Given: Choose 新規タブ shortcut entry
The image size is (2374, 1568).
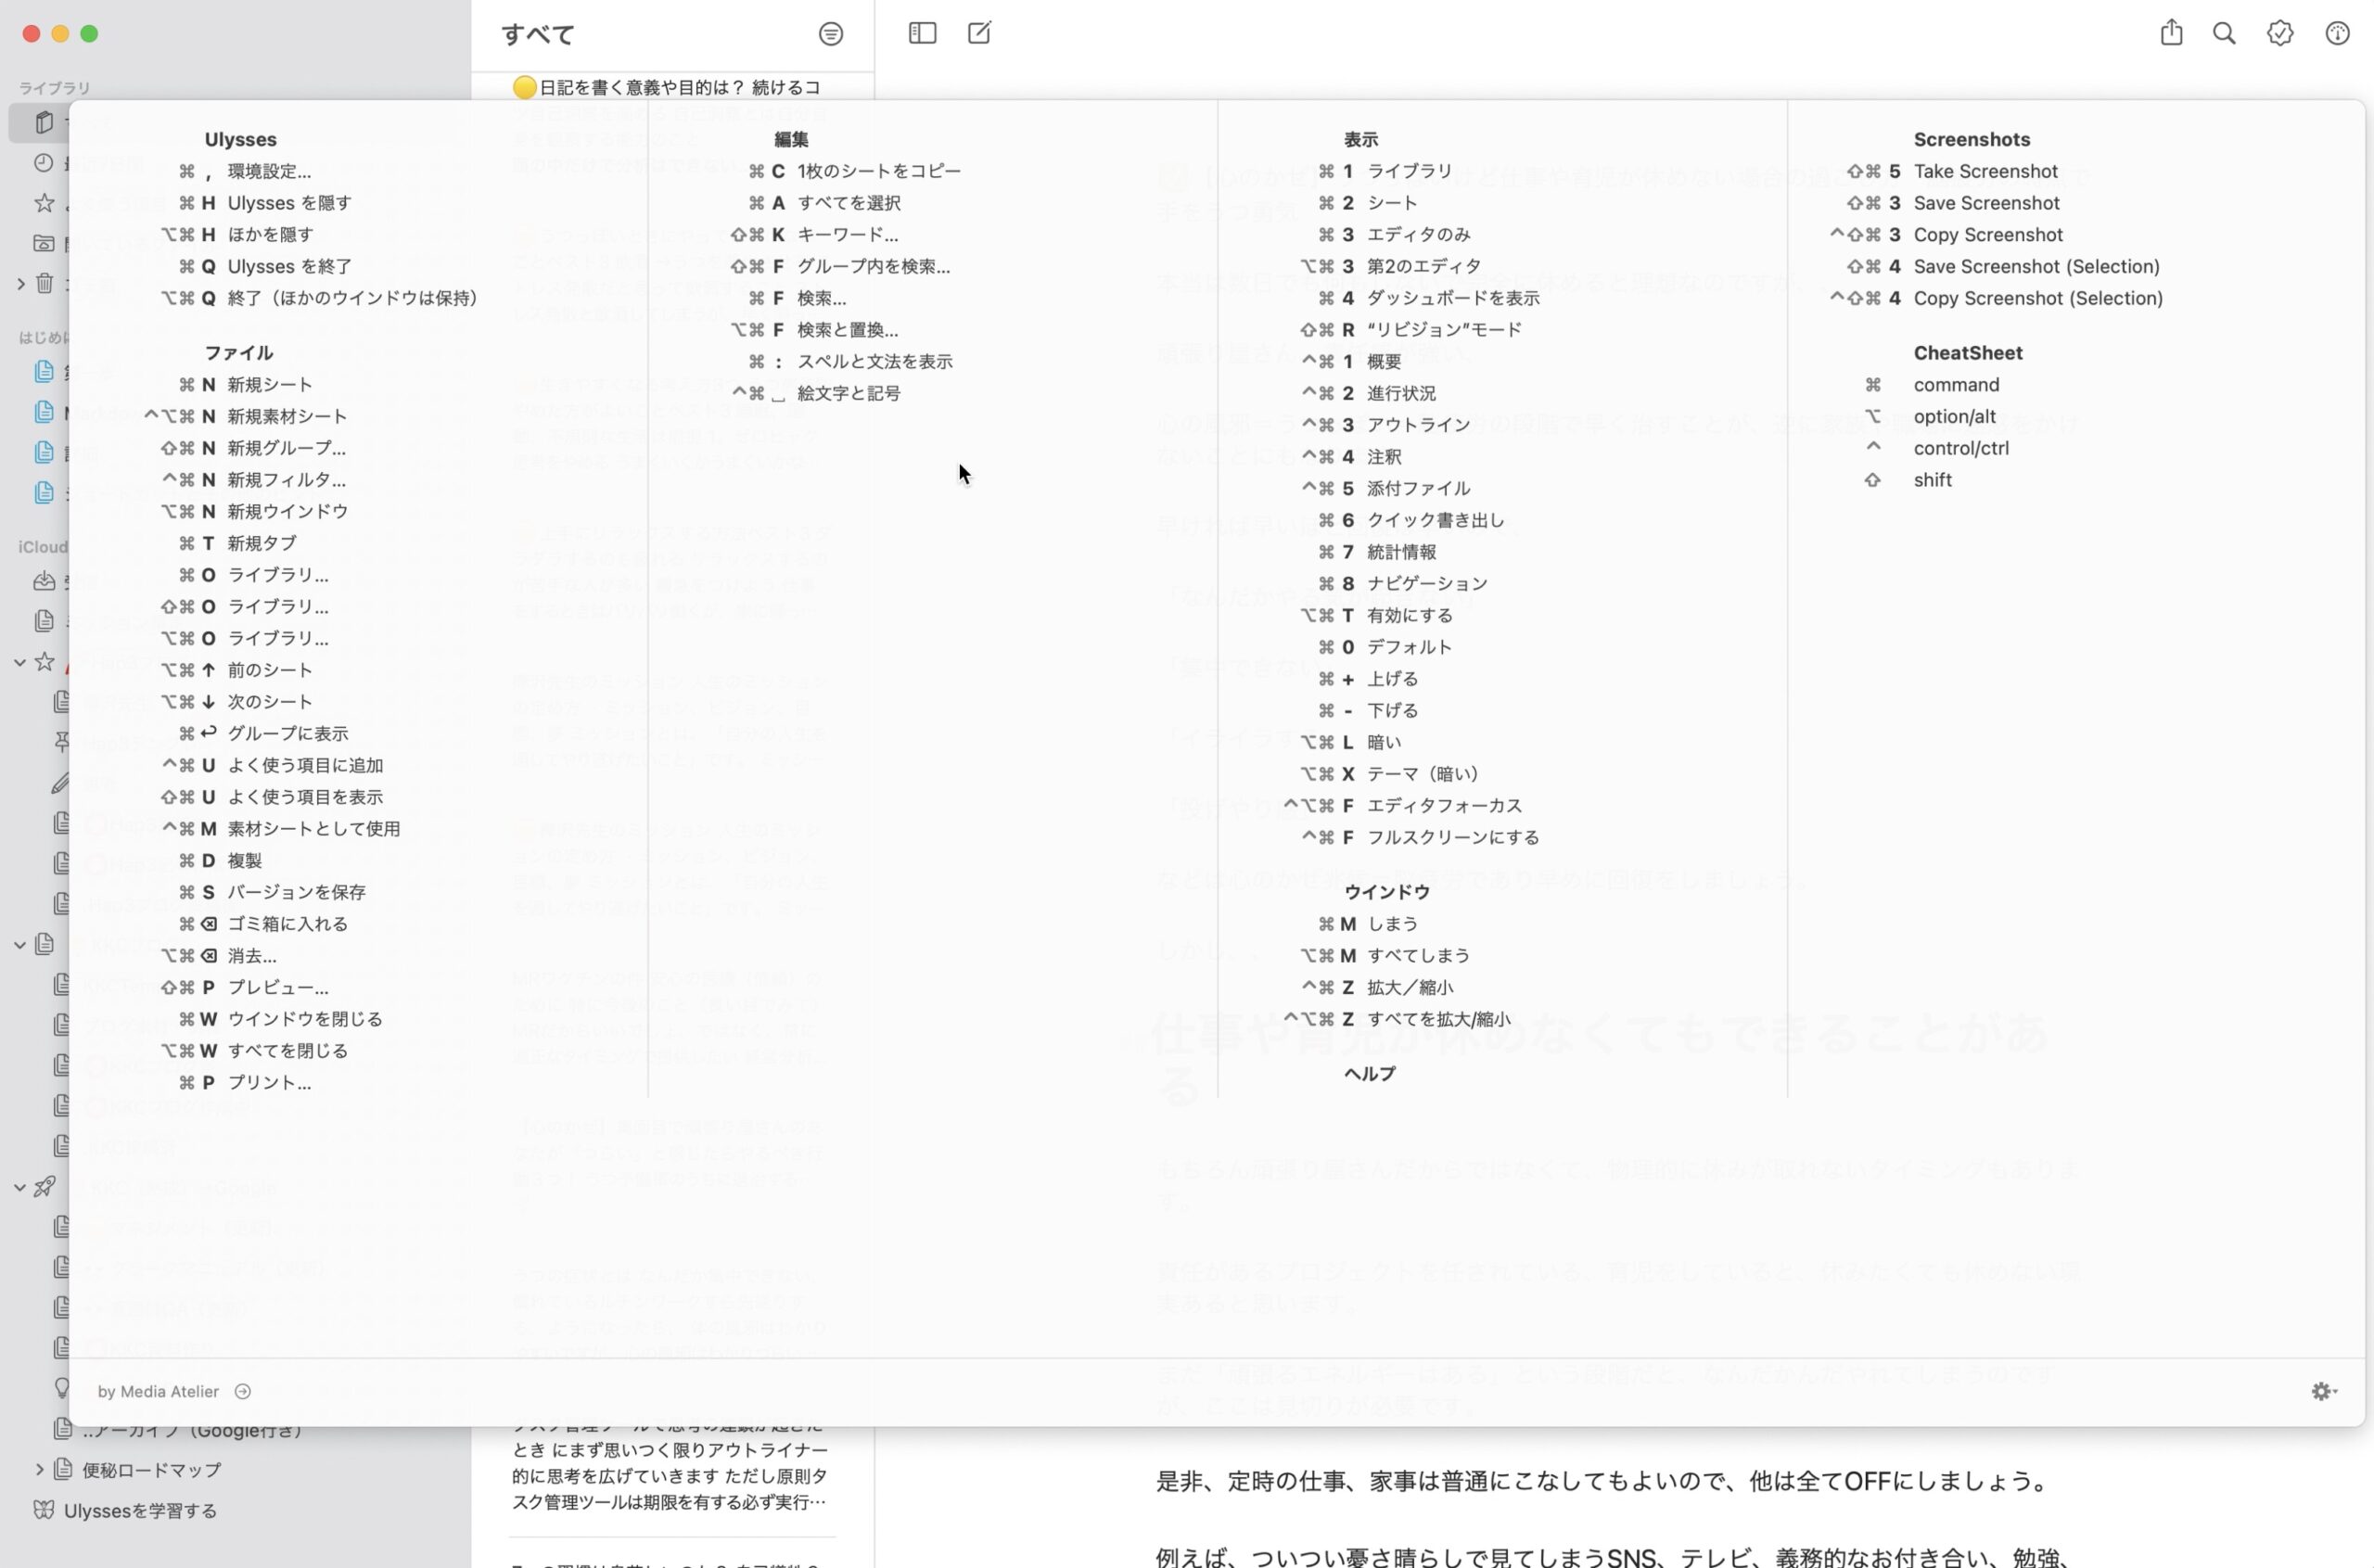Looking at the screenshot, I should coord(261,543).
